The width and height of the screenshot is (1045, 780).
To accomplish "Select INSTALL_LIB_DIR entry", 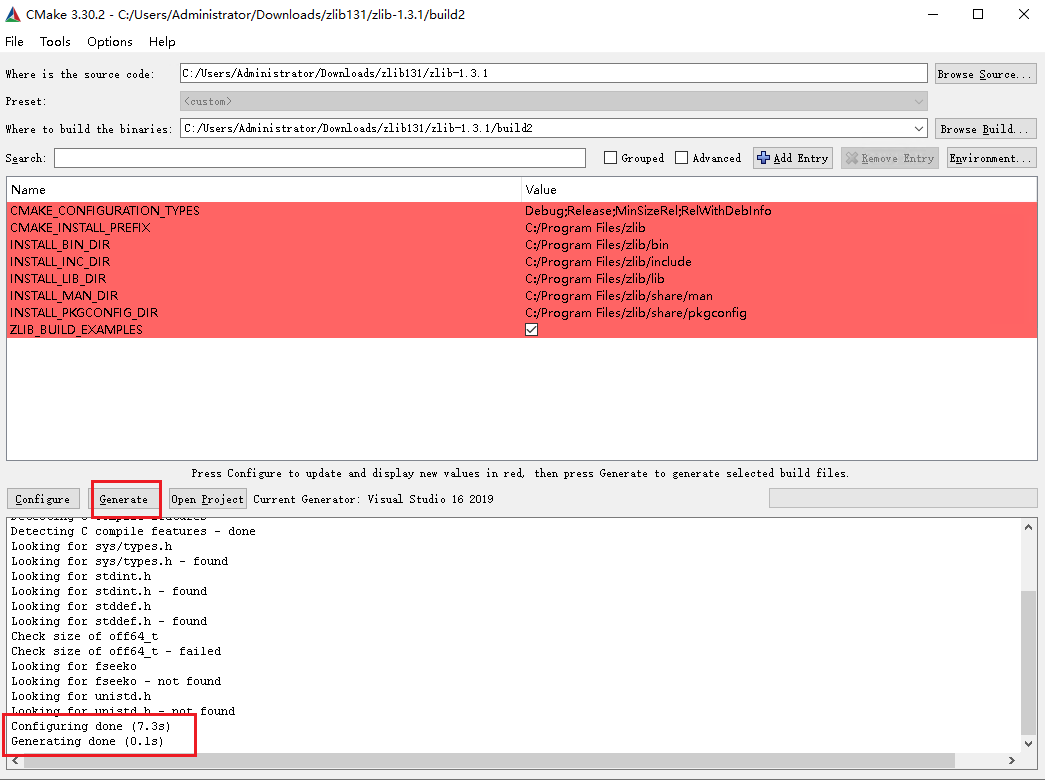I will (58, 279).
